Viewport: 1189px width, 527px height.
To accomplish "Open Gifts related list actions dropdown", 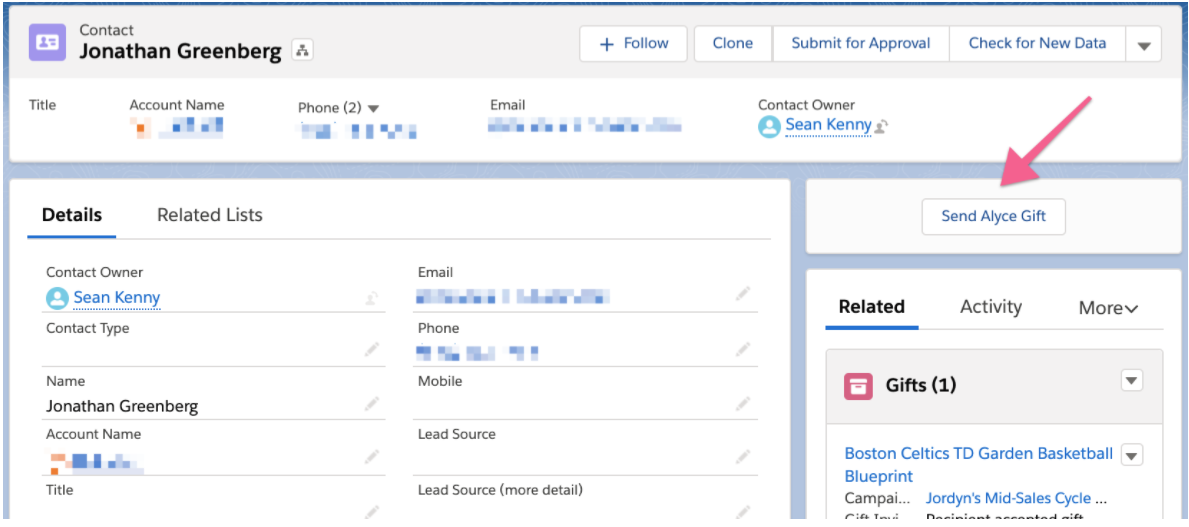I will tap(1132, 380).
